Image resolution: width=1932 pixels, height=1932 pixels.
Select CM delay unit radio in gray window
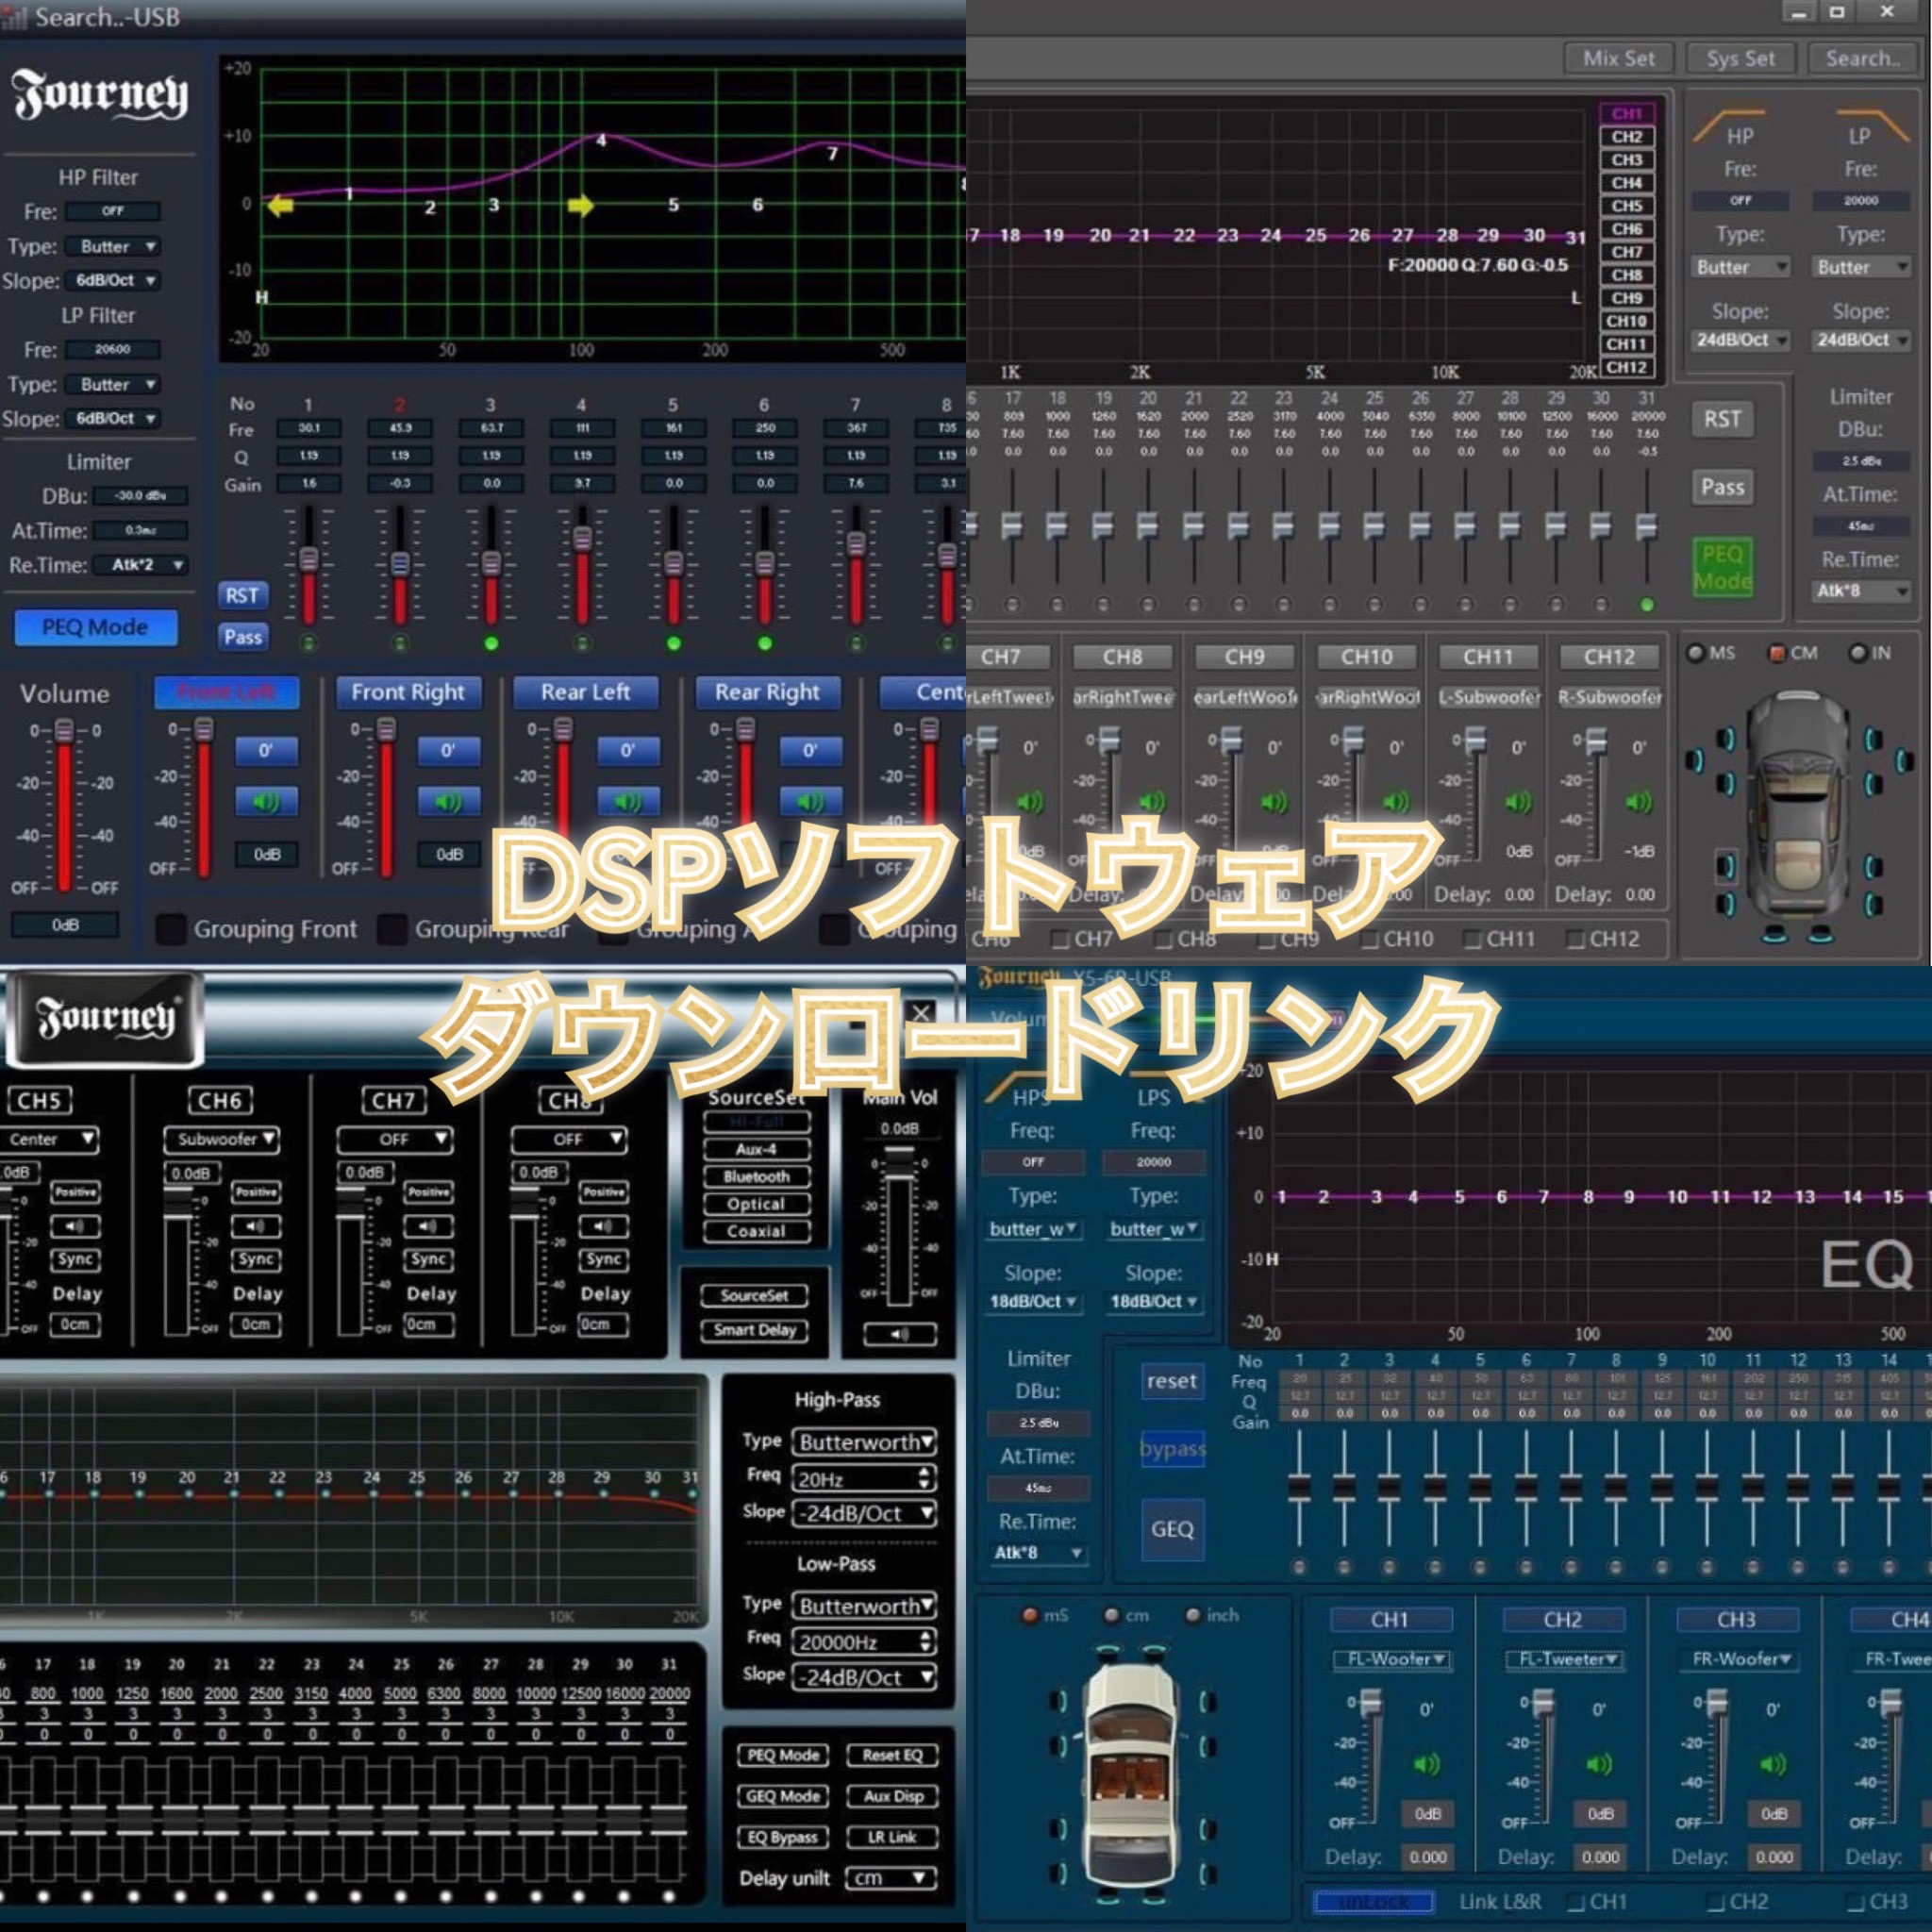click(1777, 653)
